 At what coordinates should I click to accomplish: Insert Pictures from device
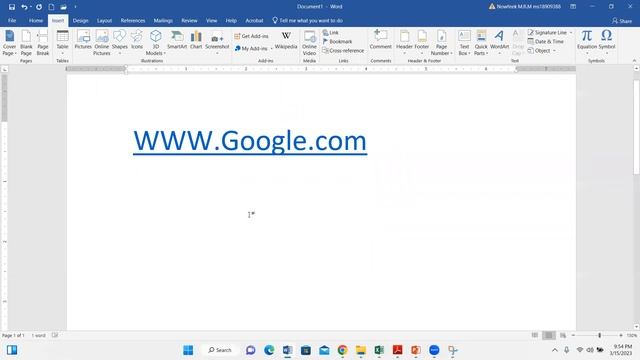coord(83,40)
